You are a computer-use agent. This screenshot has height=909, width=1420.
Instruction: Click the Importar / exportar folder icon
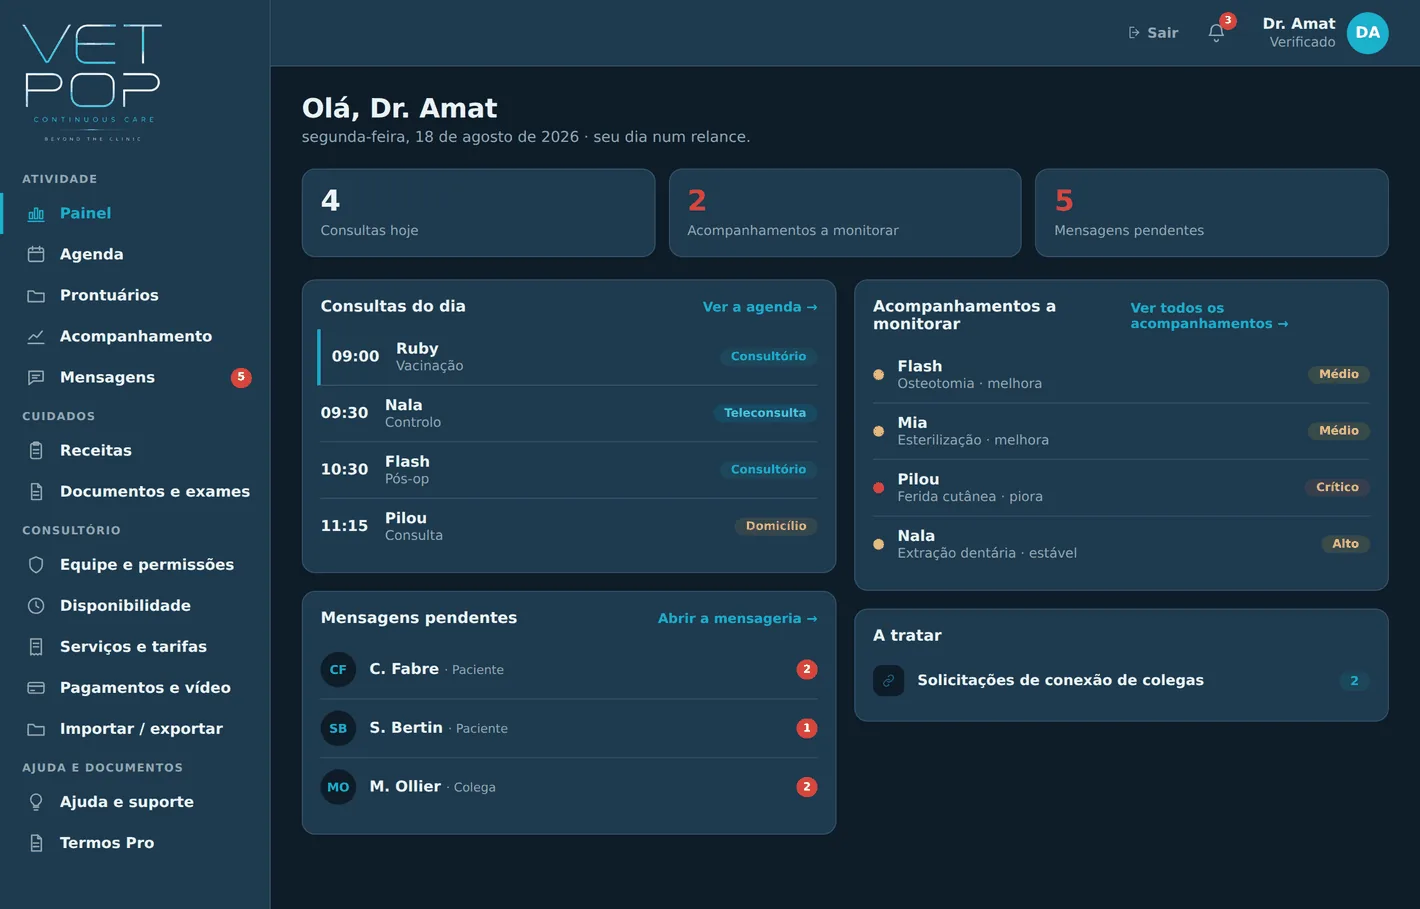point(36,728)
